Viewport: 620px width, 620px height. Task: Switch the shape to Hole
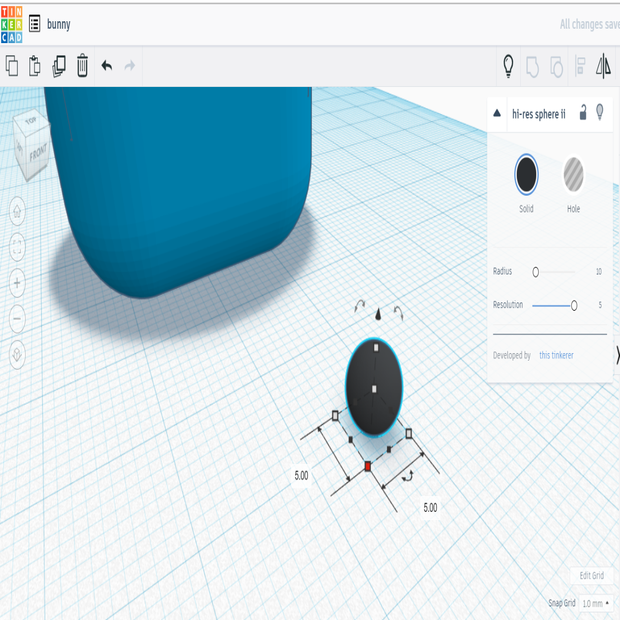(573, 175)
